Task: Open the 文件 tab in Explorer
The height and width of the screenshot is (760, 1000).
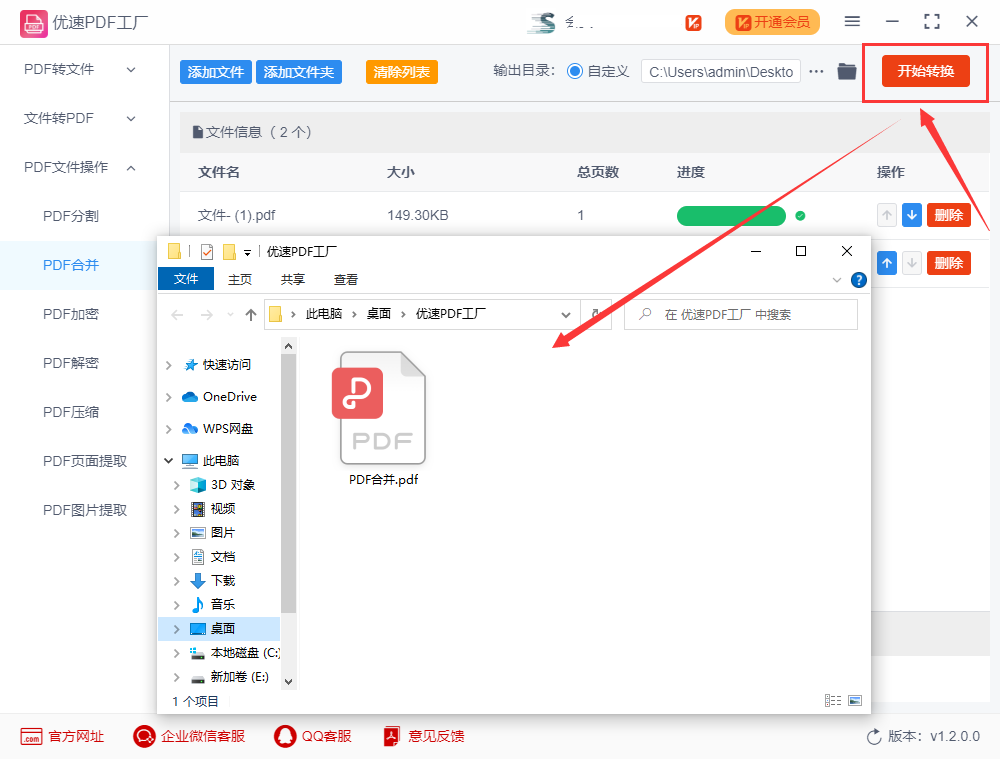Action: pyautogui.click(x=186, y=279)
